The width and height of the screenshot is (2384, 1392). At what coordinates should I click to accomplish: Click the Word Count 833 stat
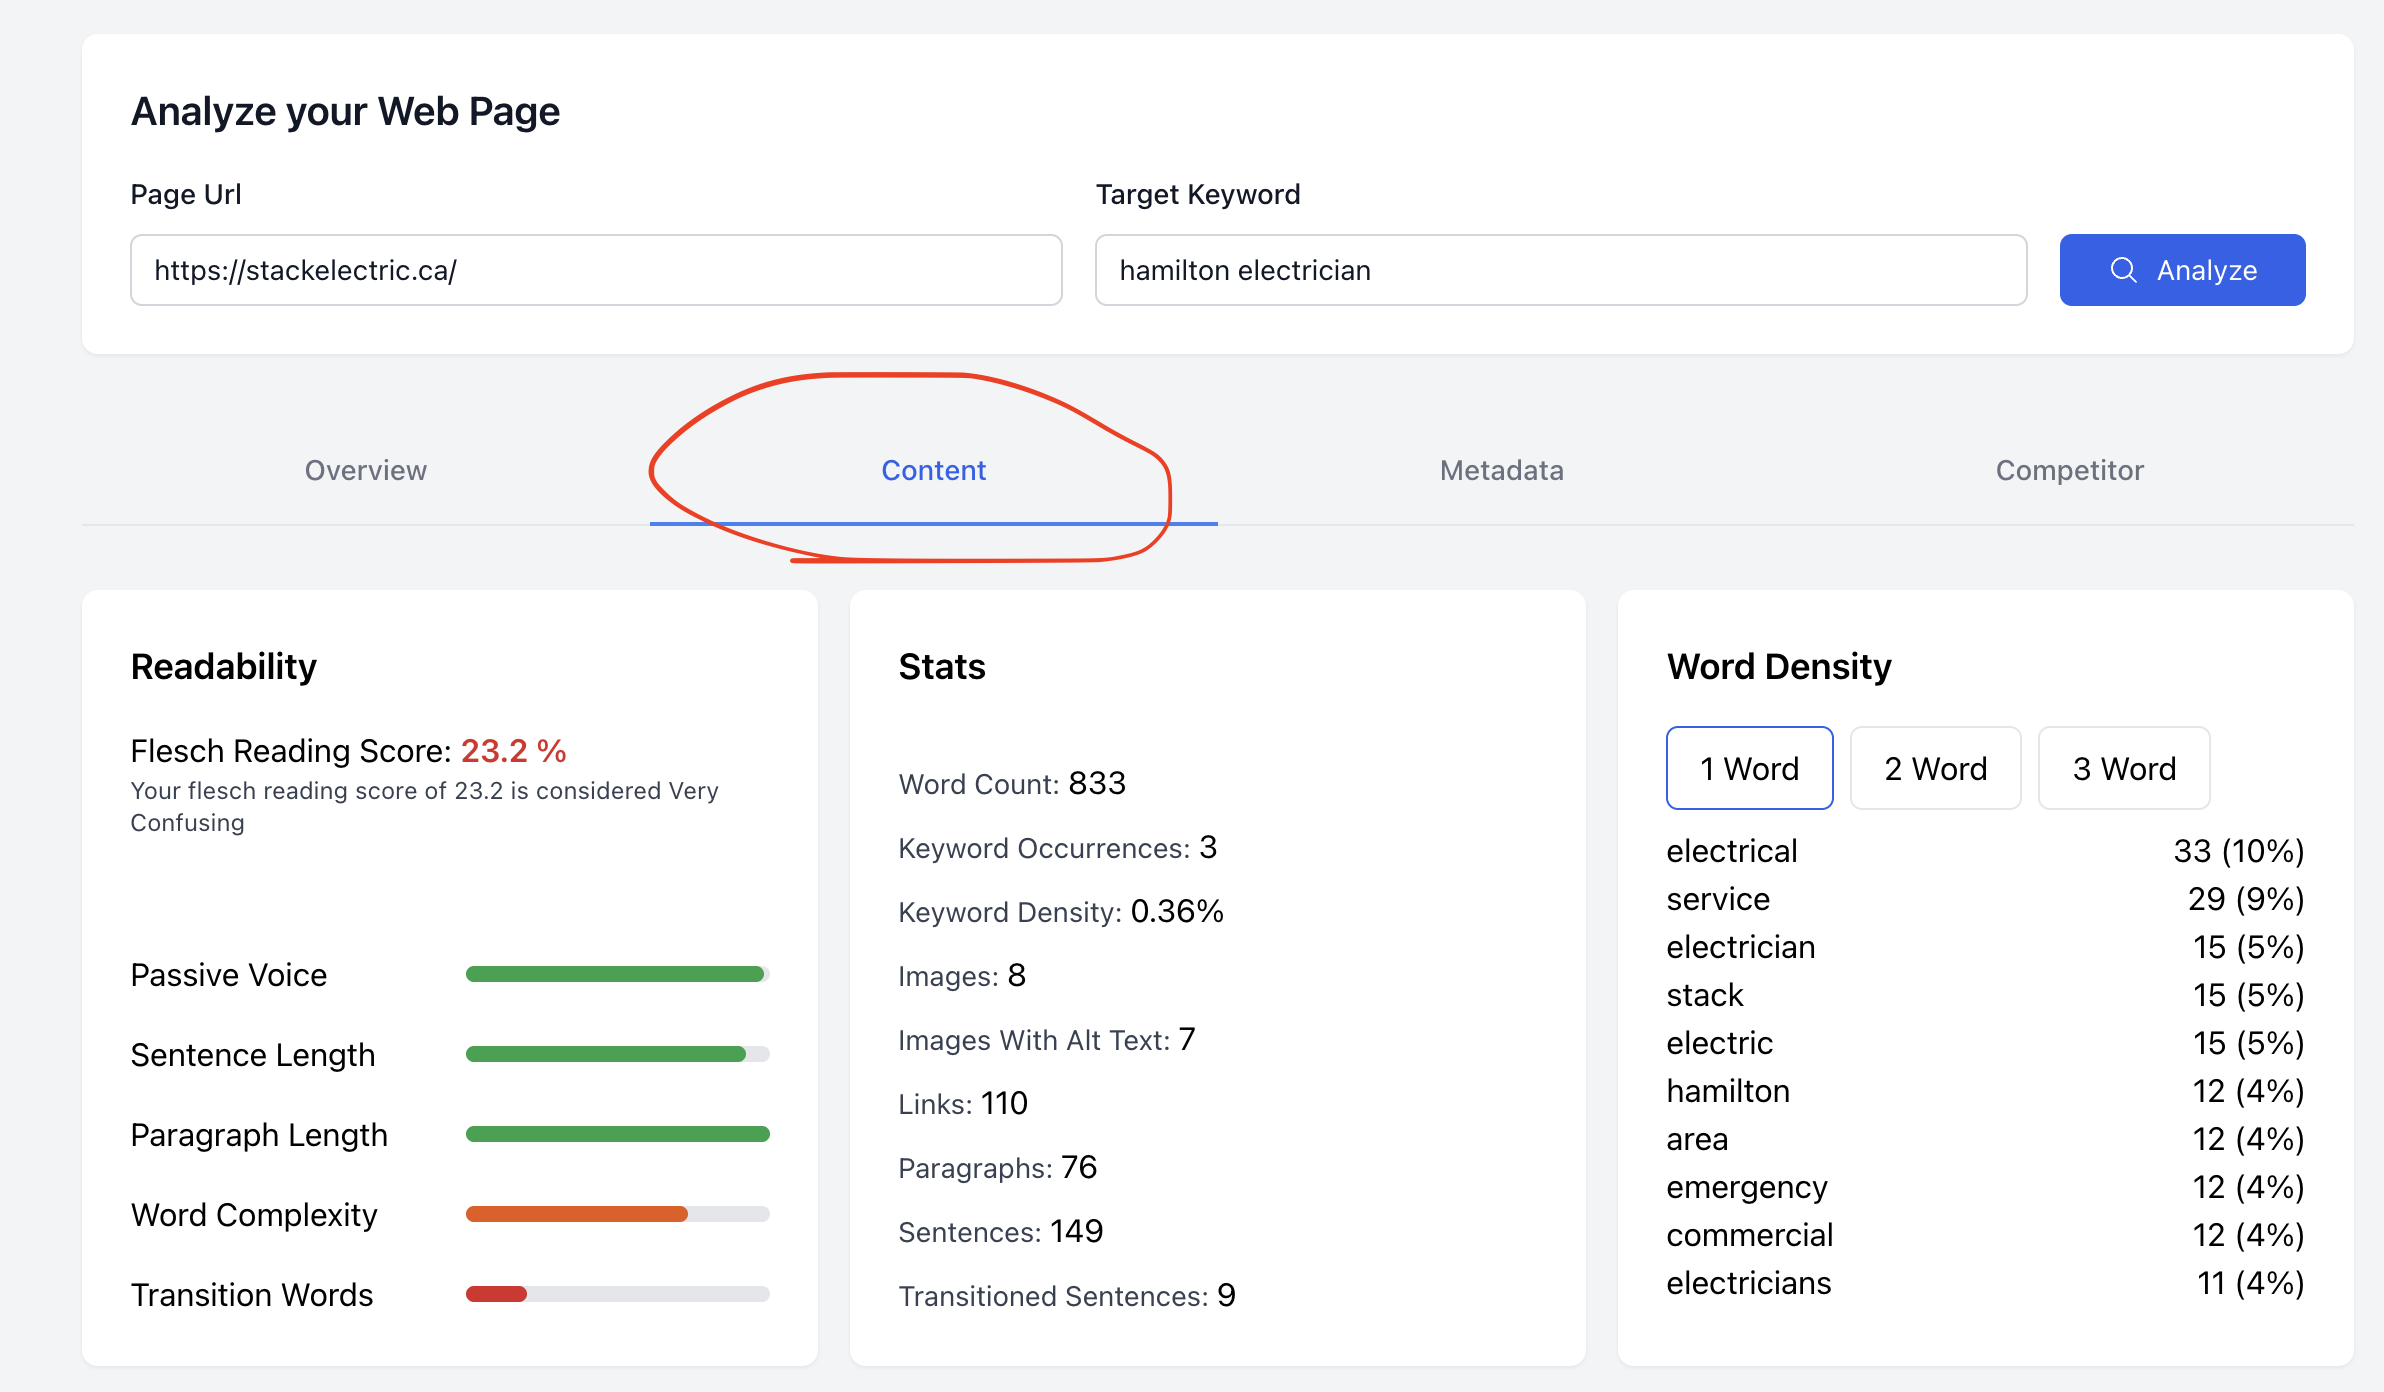click(1012, 783)
